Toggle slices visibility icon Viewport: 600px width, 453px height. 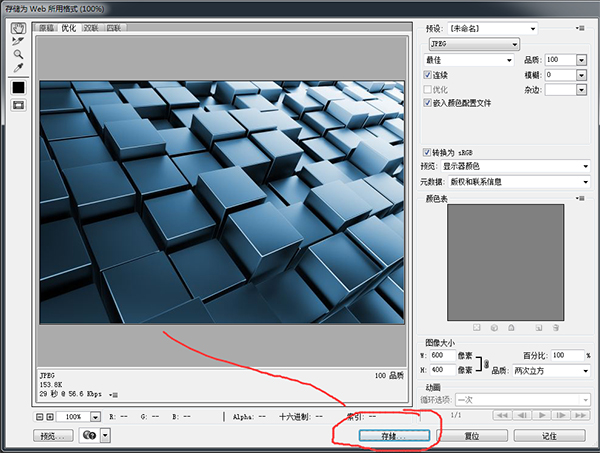tap(18, 104)
